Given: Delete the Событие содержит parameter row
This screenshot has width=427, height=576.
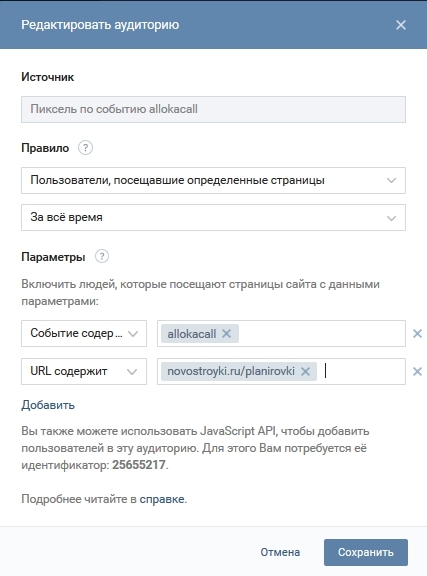Looking at the screenshot, I should 417,334.
